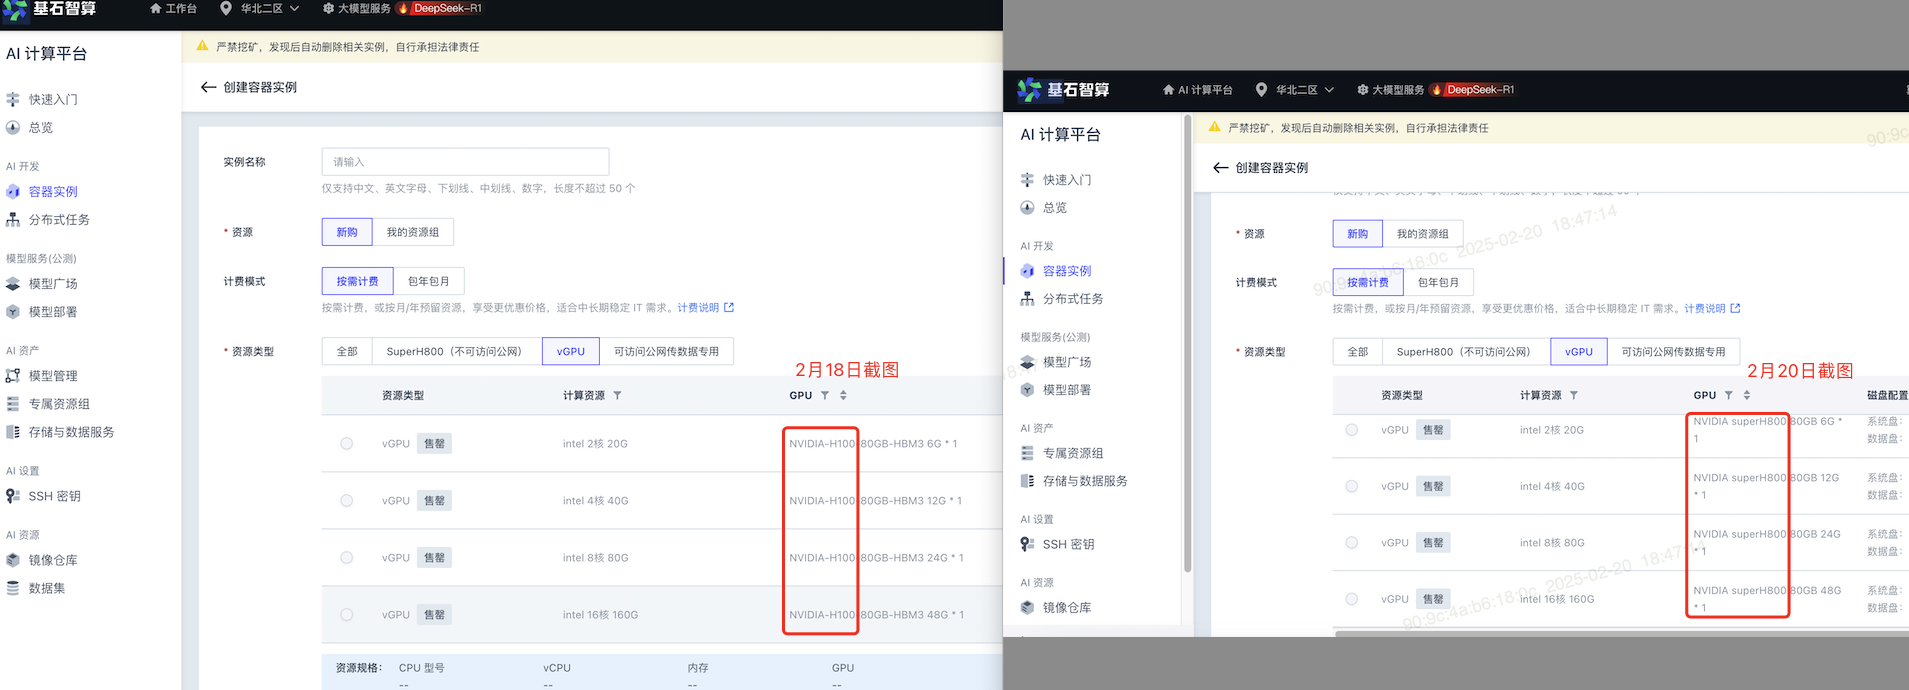
Task: Open 华北二区 region dropdown in left screenshot
Action: (260, 8)
